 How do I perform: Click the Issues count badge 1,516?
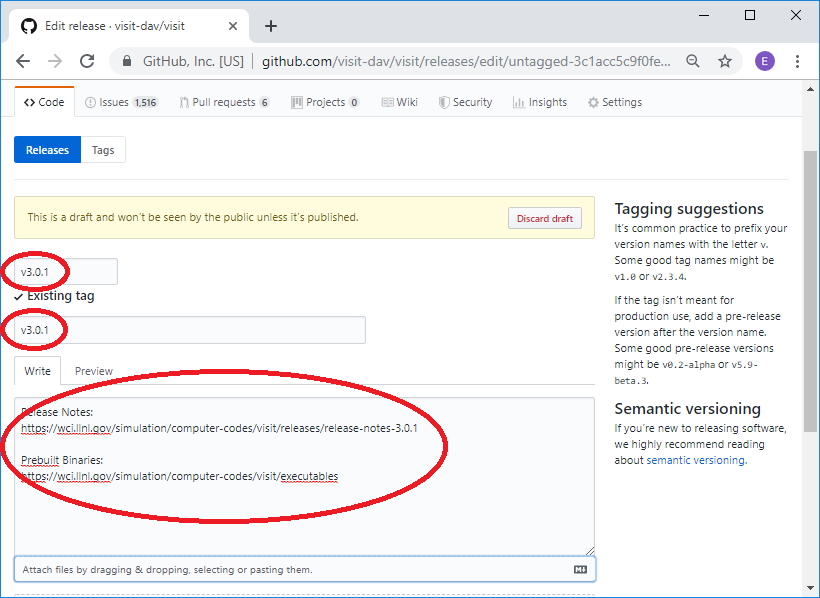click(x=145, y=103)
